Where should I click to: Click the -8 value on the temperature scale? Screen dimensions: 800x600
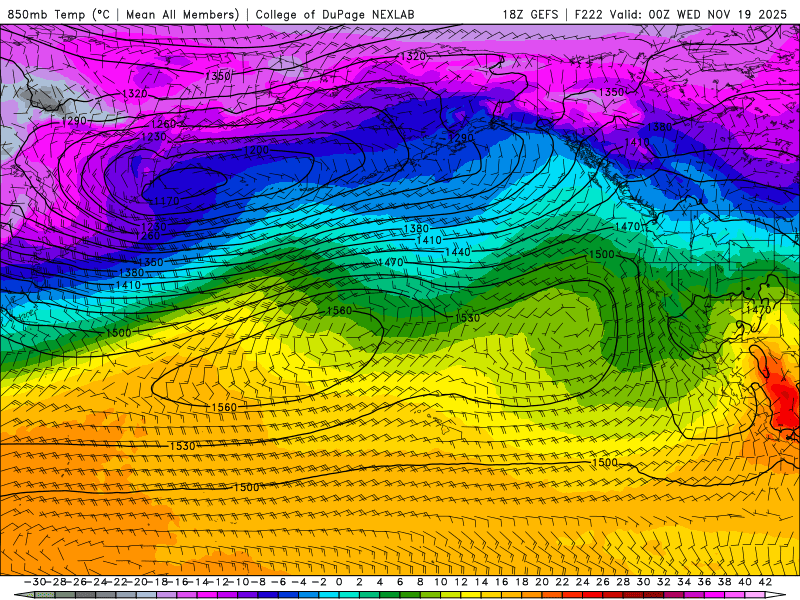click(259, 582)
